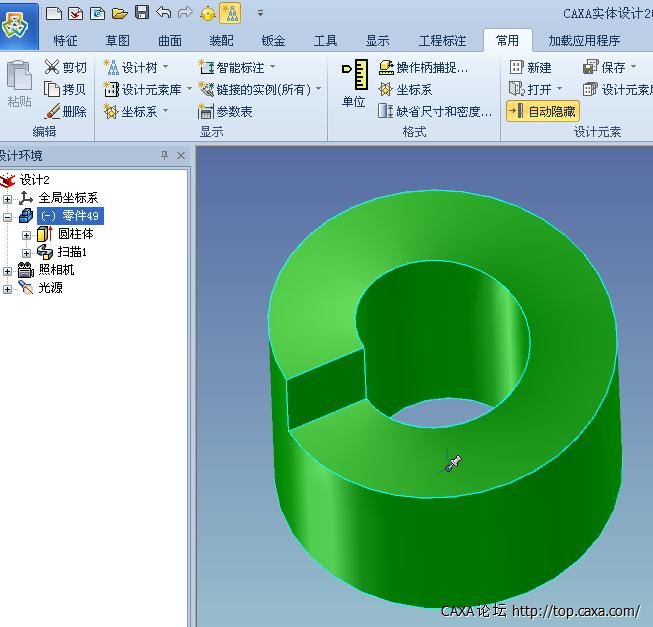Click the undo arrow in quick access toolbar
Screen dimensions: 653x627
coord(163,13)
